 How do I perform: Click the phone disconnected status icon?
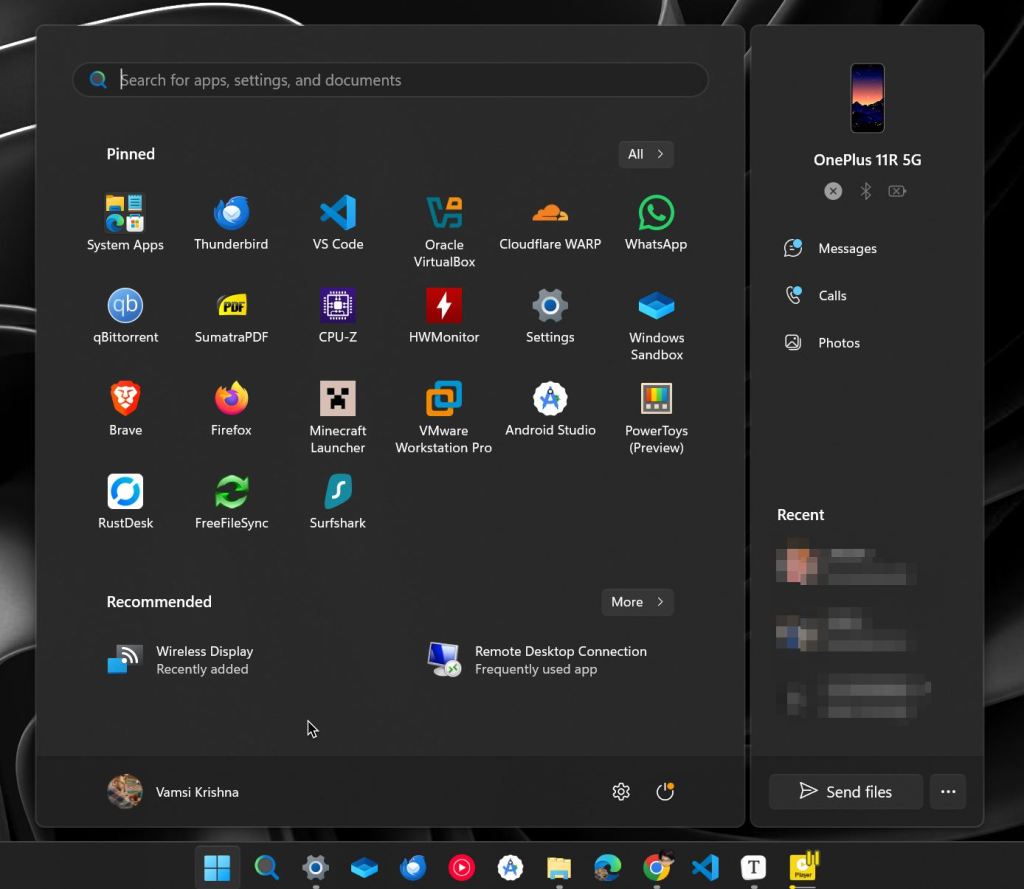pos(833,191)
